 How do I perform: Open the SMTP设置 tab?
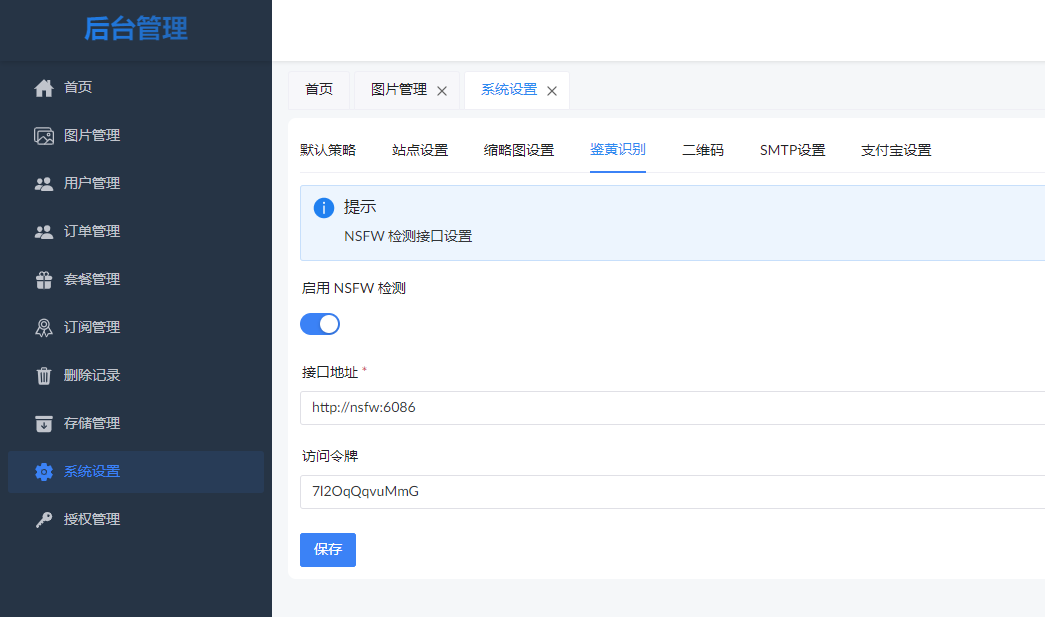pyautogui.click(x=792, y=151)
